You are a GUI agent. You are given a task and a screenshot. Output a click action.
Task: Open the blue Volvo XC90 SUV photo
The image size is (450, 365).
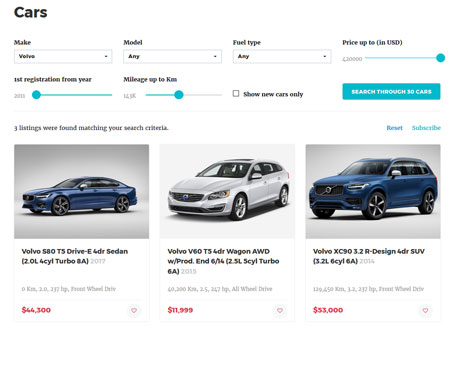tap(373, 191)
